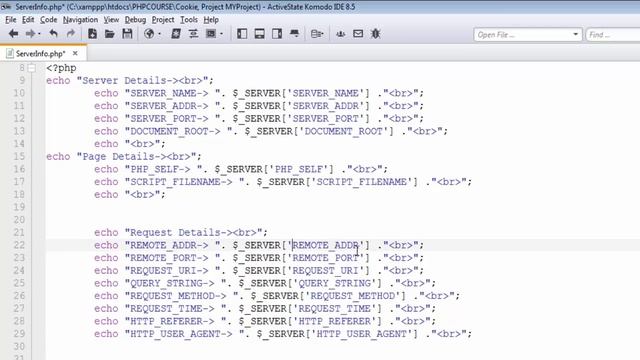Click the Forward navigation arrow
This screenshot has height=360, width=640.
pos(30,34)
